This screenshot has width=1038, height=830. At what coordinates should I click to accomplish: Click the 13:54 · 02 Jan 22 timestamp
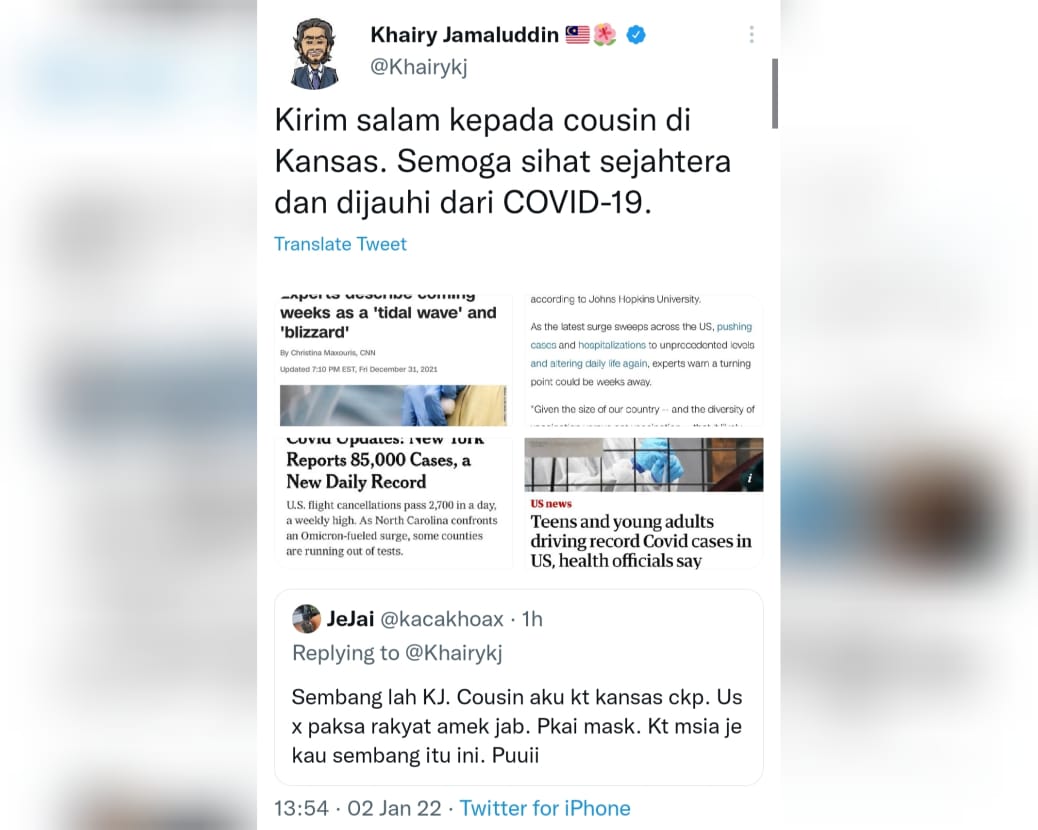pyautogui.click(x=357, y=808)
